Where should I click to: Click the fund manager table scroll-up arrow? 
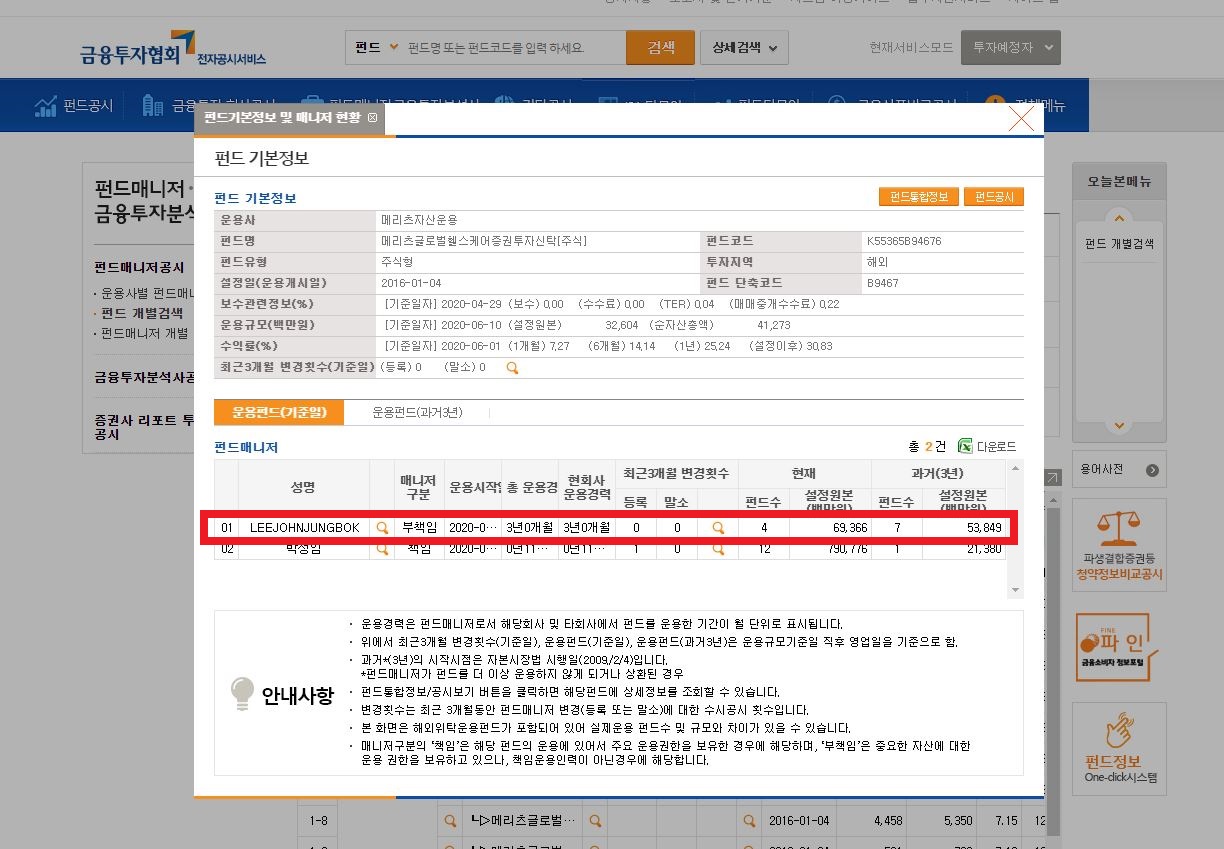point(1016,468)
